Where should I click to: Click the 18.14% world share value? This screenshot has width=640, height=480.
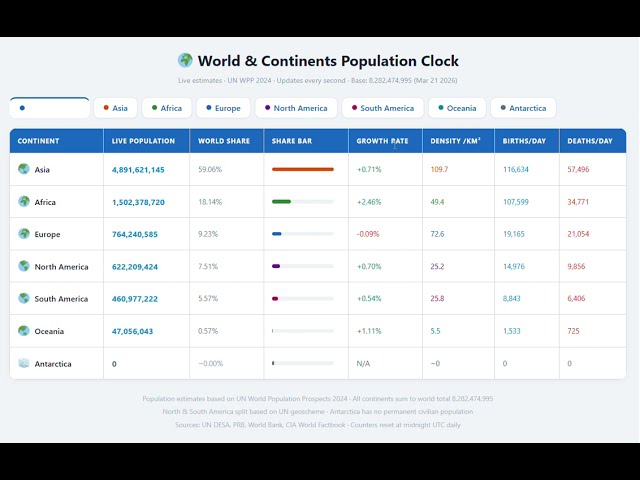click(210, 202)
